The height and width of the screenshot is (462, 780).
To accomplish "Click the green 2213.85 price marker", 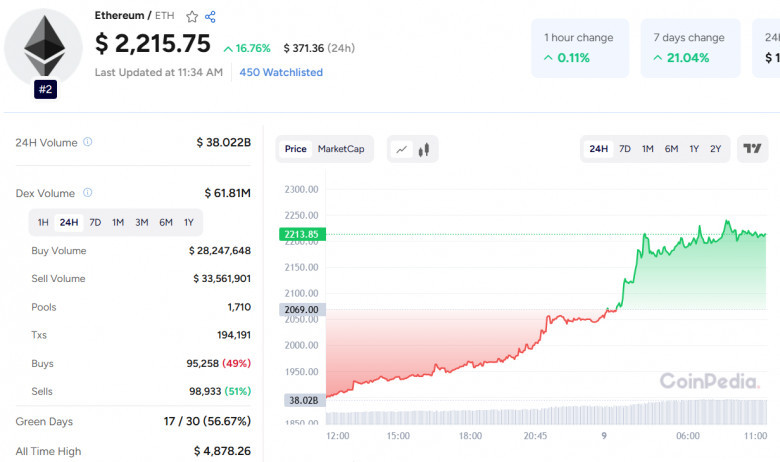I will click(x=302, y=234).
